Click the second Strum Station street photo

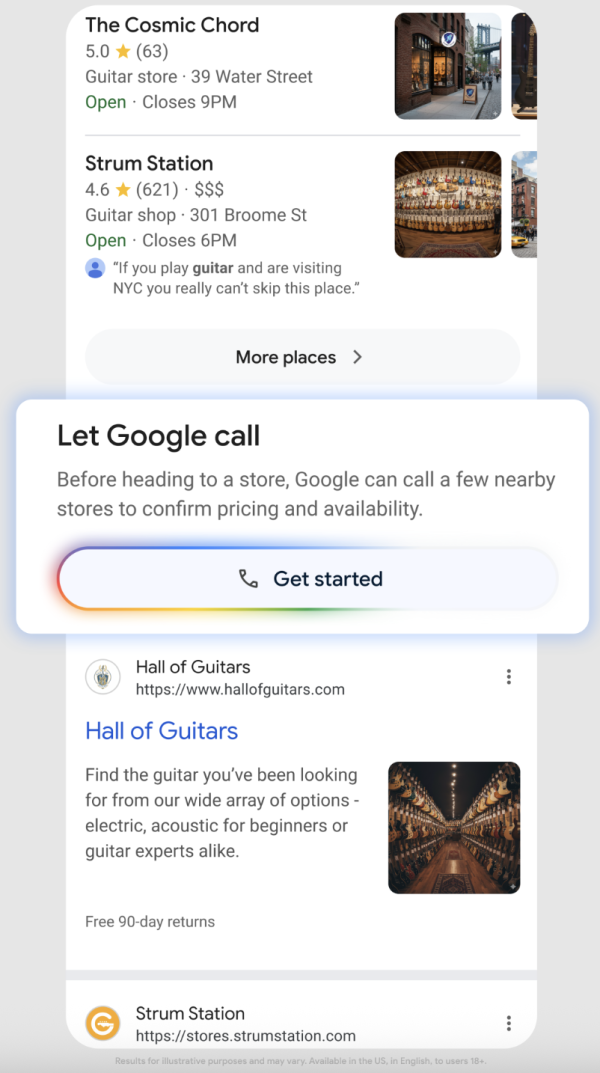(524, 204)
